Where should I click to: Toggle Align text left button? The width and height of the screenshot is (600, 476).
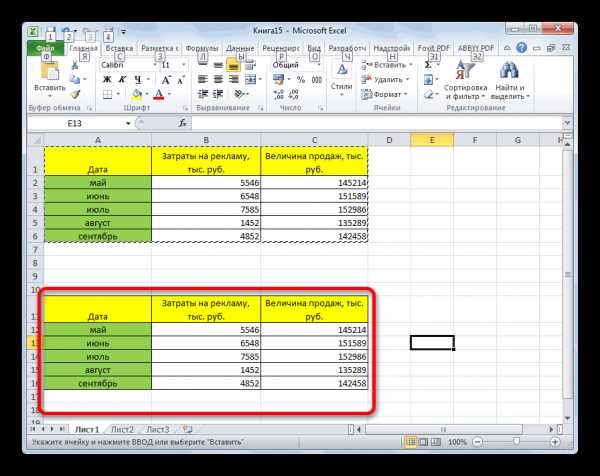click(x=203, y=80)
